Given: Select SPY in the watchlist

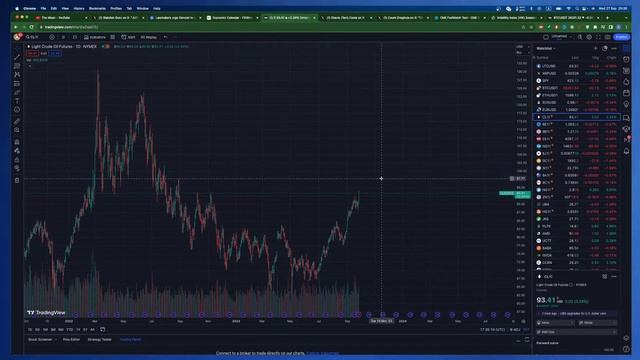Looking at the screenshot, I should (x=577, y=81).
